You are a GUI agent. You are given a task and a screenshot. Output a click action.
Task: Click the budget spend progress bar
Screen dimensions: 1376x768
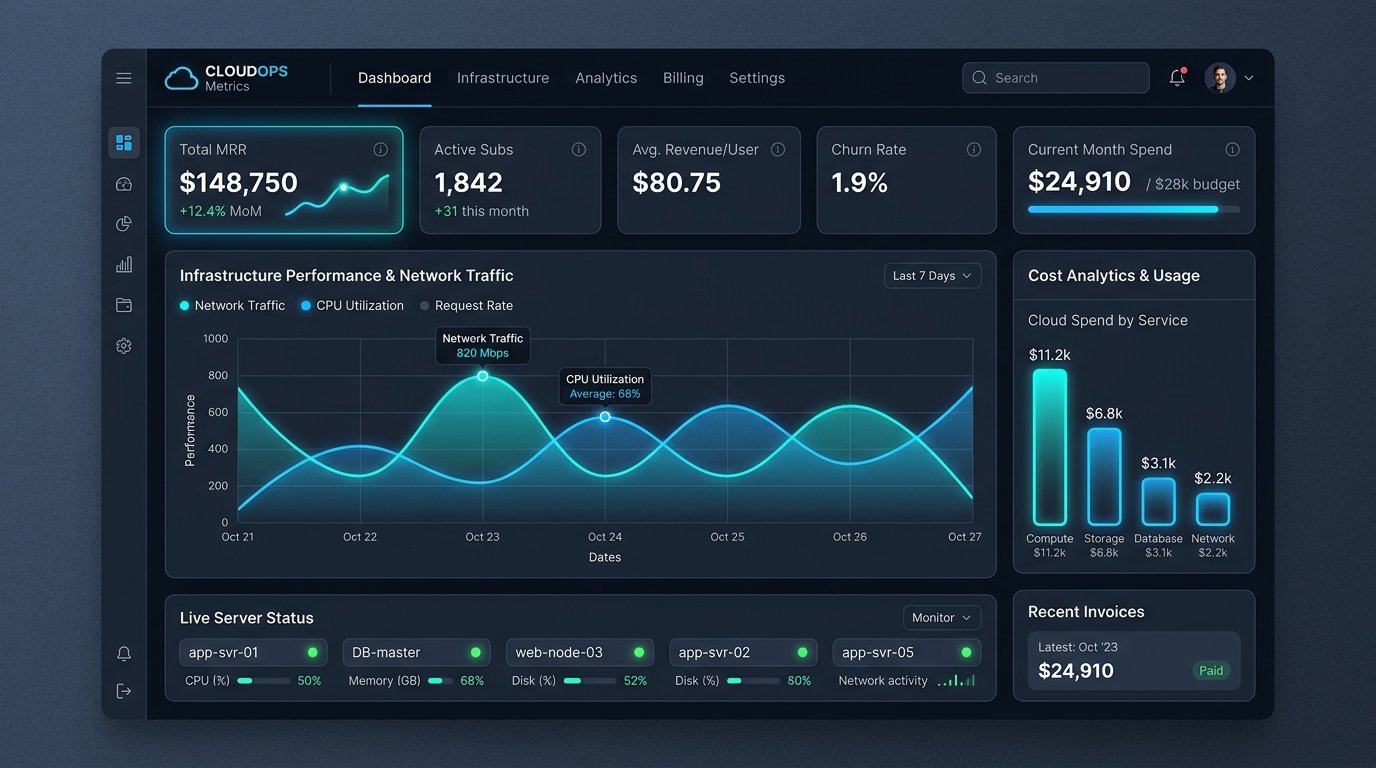pyautogui.click(x=1134, y=209)
